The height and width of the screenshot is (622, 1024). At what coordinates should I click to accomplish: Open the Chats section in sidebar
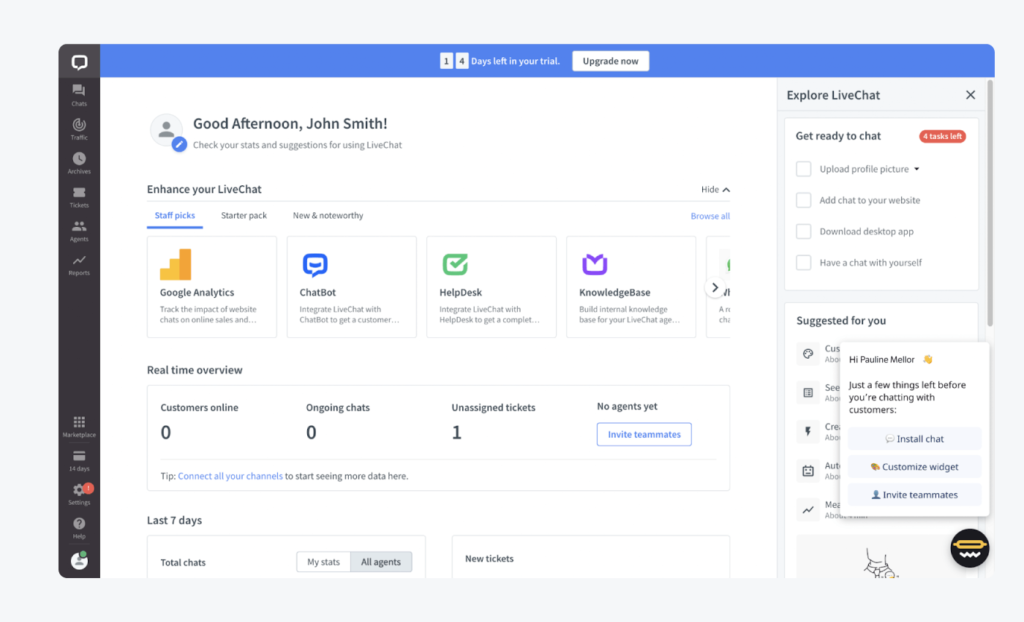[x=79, y=95]
